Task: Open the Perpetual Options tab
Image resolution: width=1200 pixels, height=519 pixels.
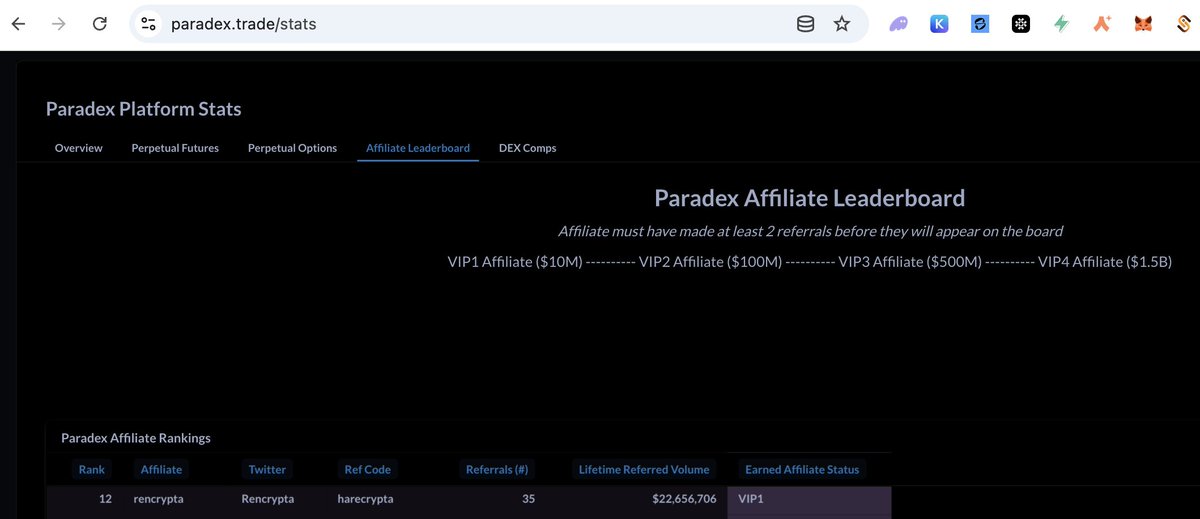Action: click(292, 148)
